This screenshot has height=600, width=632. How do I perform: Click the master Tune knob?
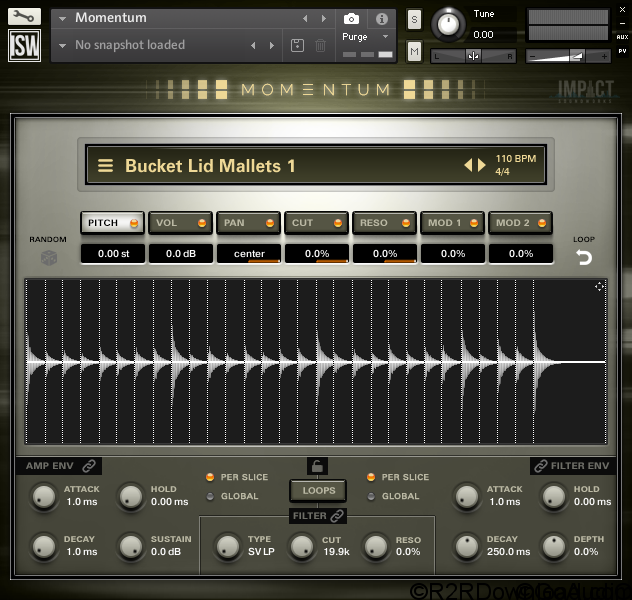pyautogui.click(x=448, y=25)
